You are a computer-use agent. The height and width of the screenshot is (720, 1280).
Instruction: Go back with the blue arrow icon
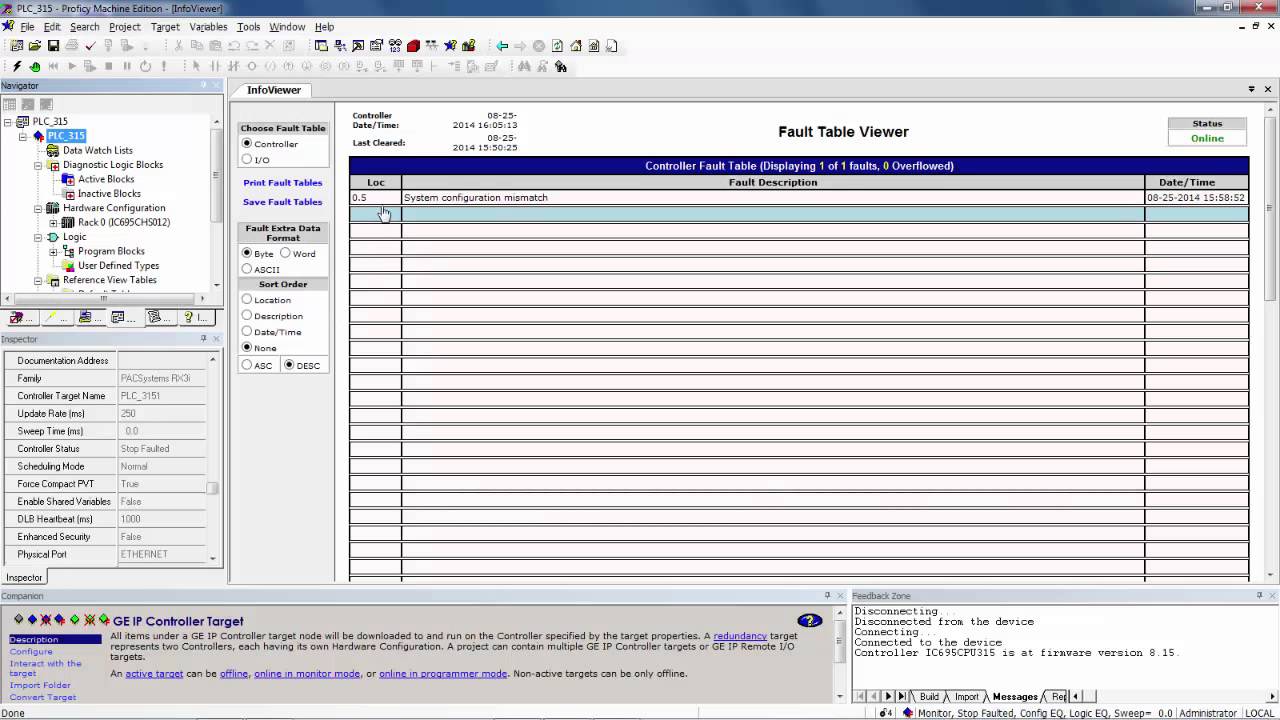click(x=502, y=46)
